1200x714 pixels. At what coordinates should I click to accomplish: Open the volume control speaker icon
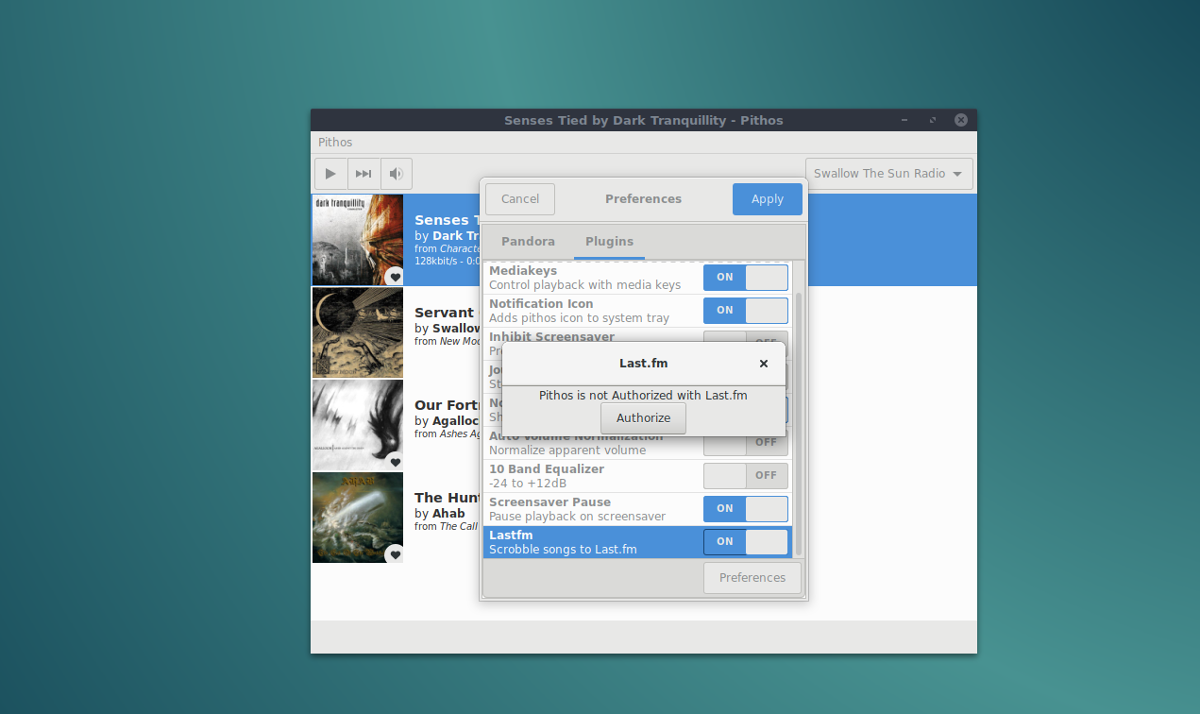pyautogui.click(x=396, y=174)
